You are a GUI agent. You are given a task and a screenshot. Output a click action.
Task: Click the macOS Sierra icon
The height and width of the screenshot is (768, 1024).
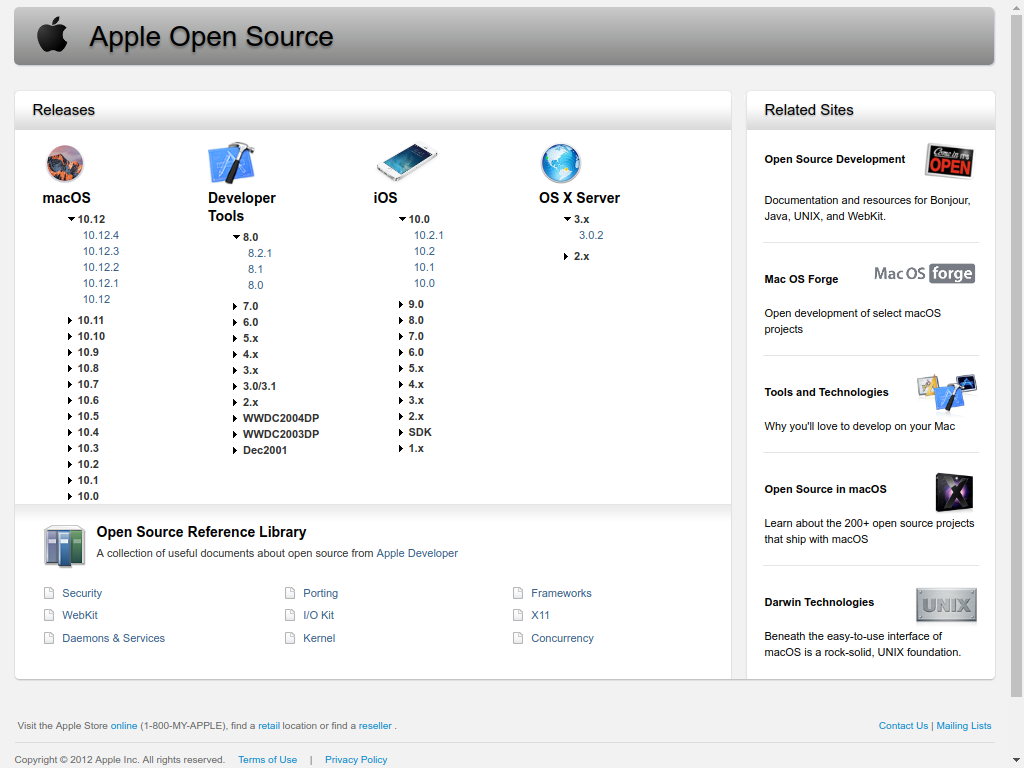pos(65,163)
